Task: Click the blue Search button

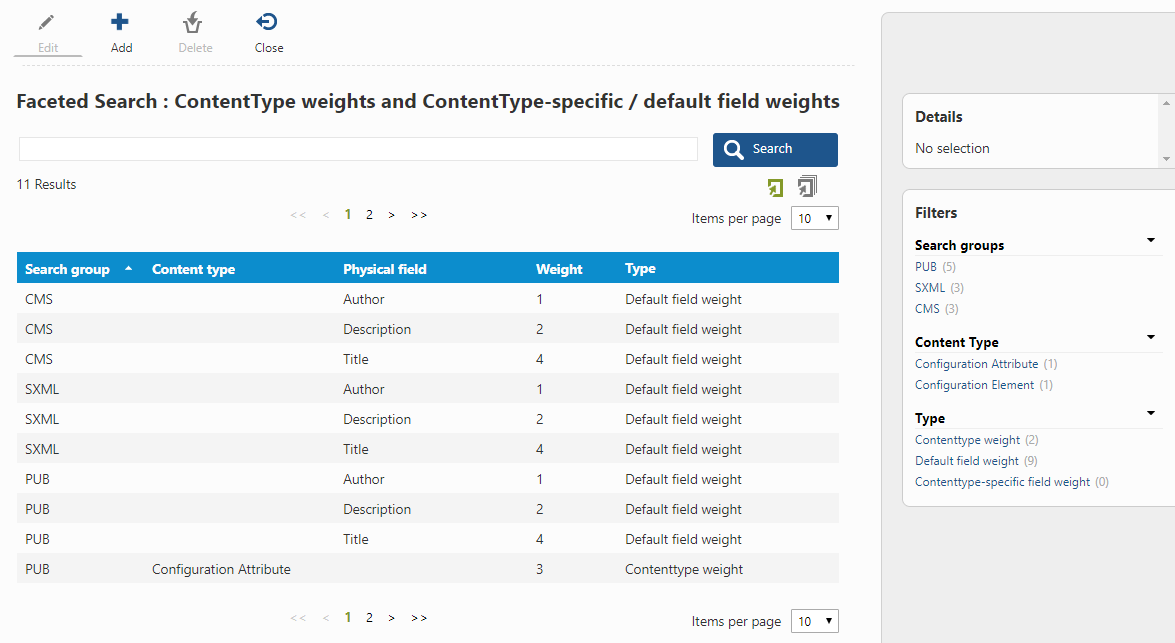Action: tap(775, 149)
